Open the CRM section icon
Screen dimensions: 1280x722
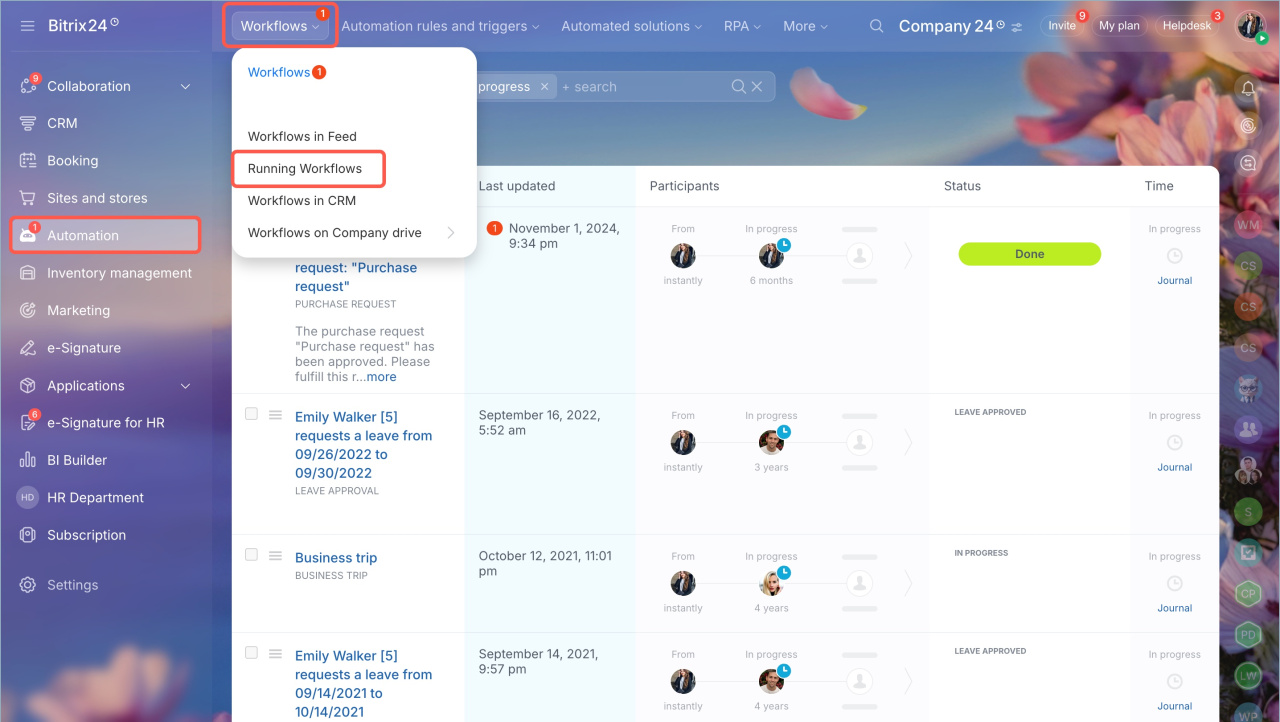tap(28, 123)
